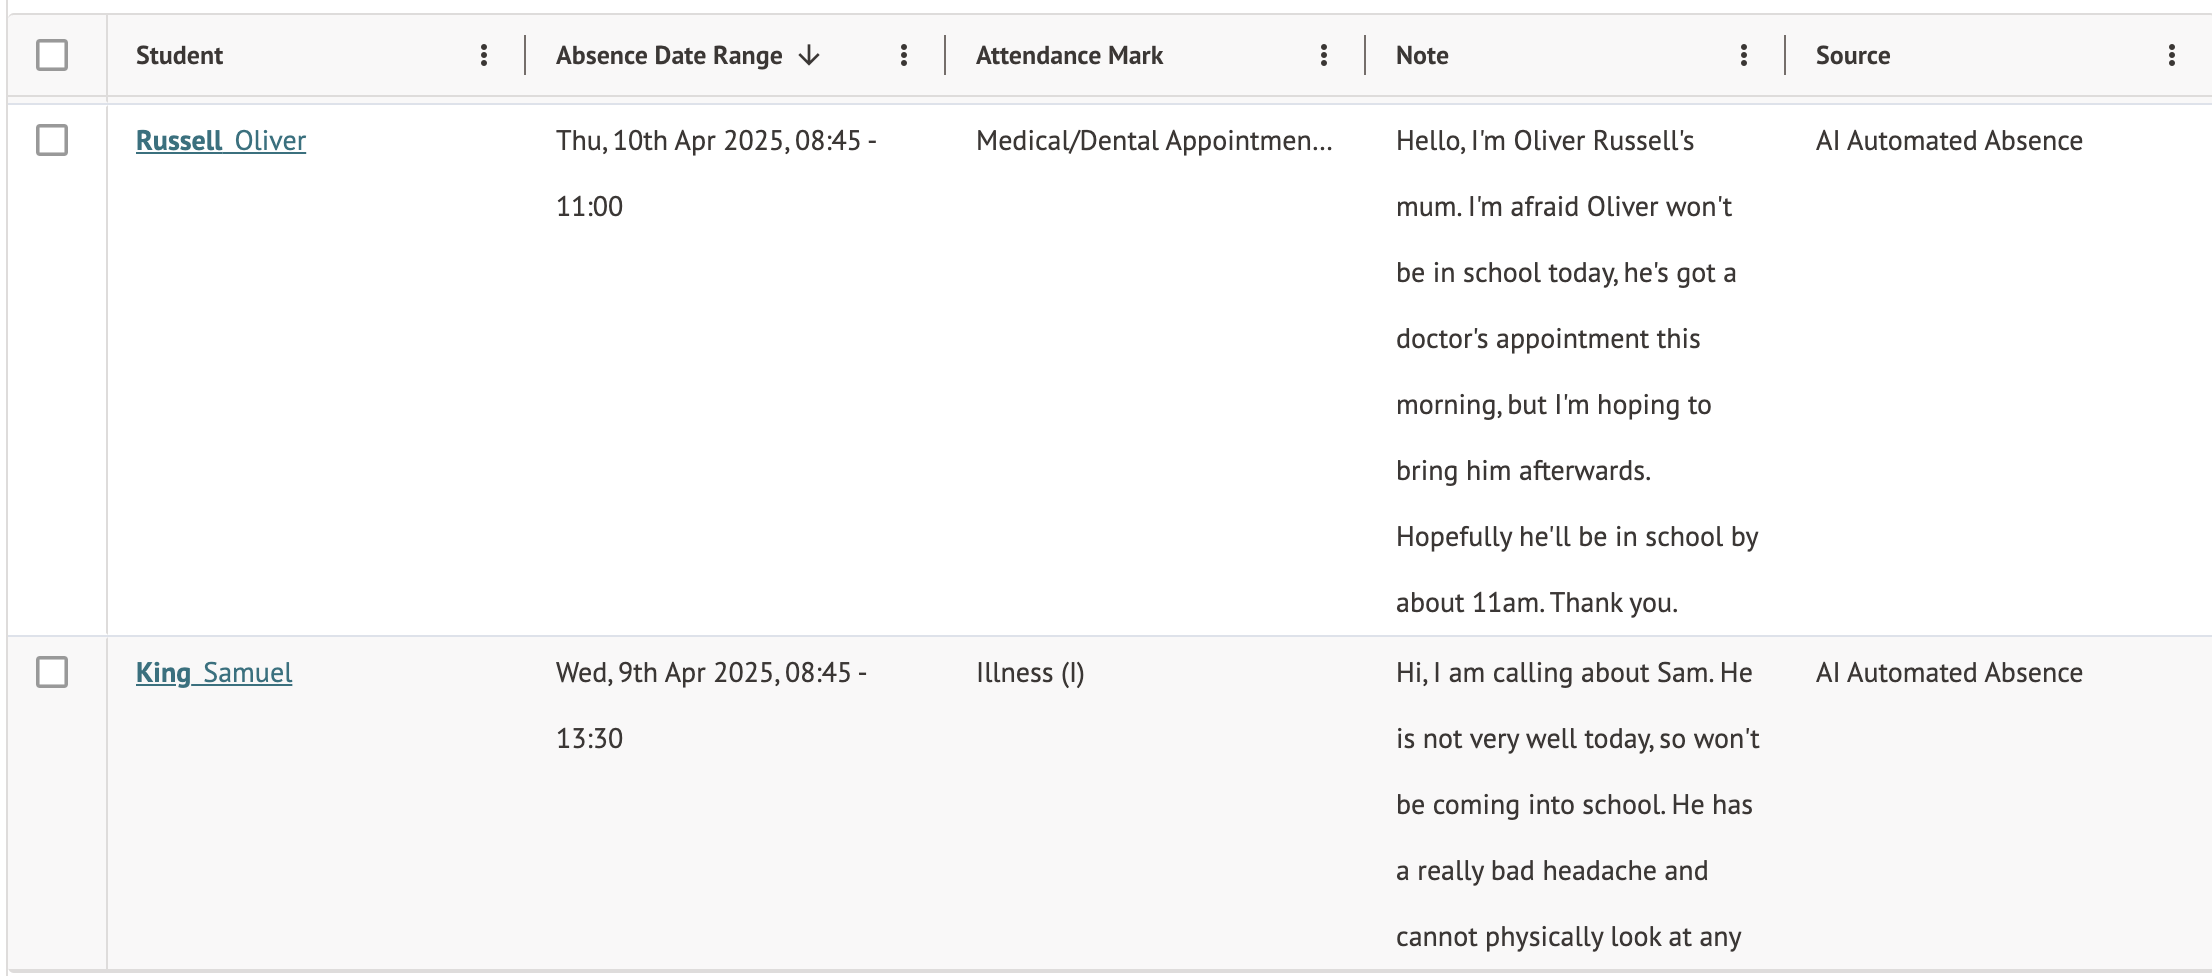Open Absence Date Range column options menu
Viewport: 2212px width, 976px height.
coord(904,56)
